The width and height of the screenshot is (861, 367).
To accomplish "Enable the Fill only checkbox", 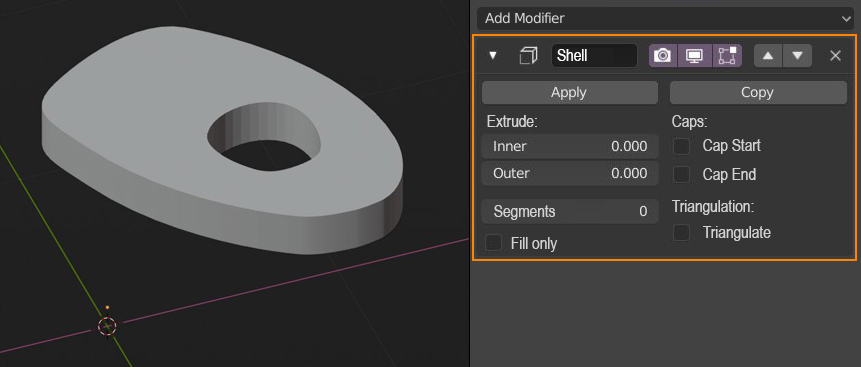I will [x=494, y=243].
